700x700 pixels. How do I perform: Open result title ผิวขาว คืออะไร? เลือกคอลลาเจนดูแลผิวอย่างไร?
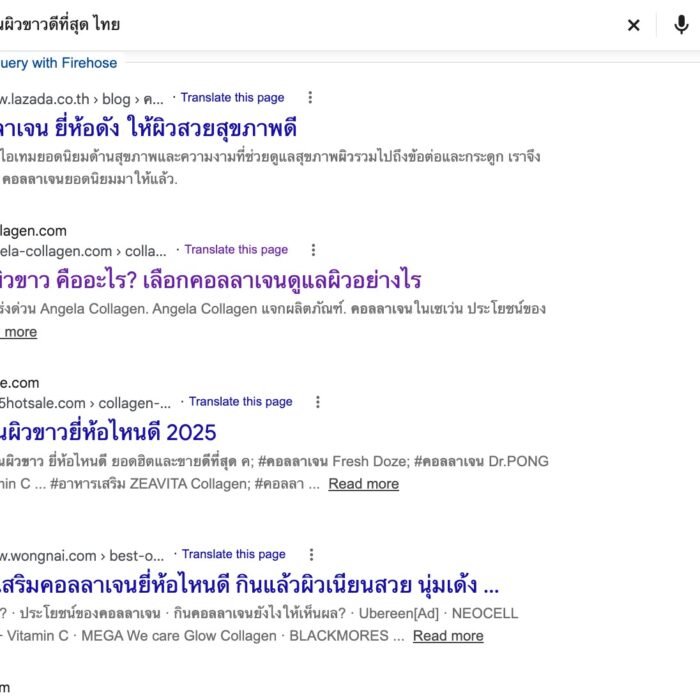tap(210, 280)
